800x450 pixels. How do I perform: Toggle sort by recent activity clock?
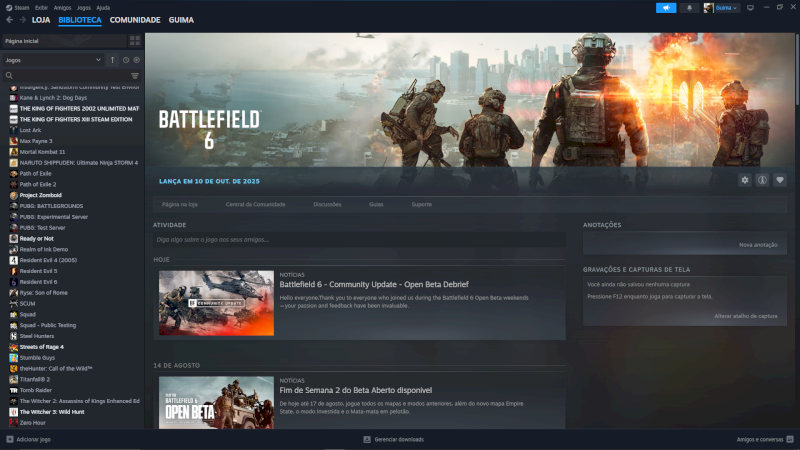tap(126, 60)
